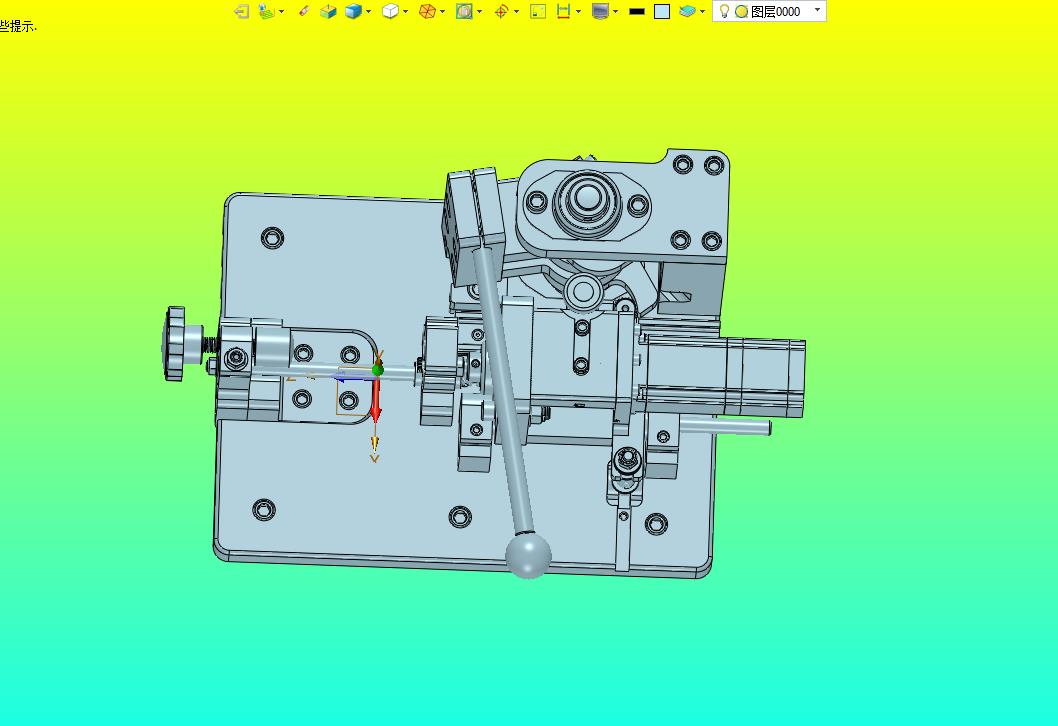Select the green origin point of the triad
The width and height of the screenshot is (1058, 726).
pos(378,370)
